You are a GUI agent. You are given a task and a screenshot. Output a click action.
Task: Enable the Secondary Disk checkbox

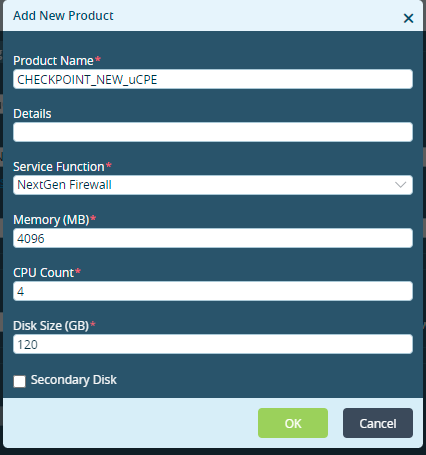pos(19,381)
